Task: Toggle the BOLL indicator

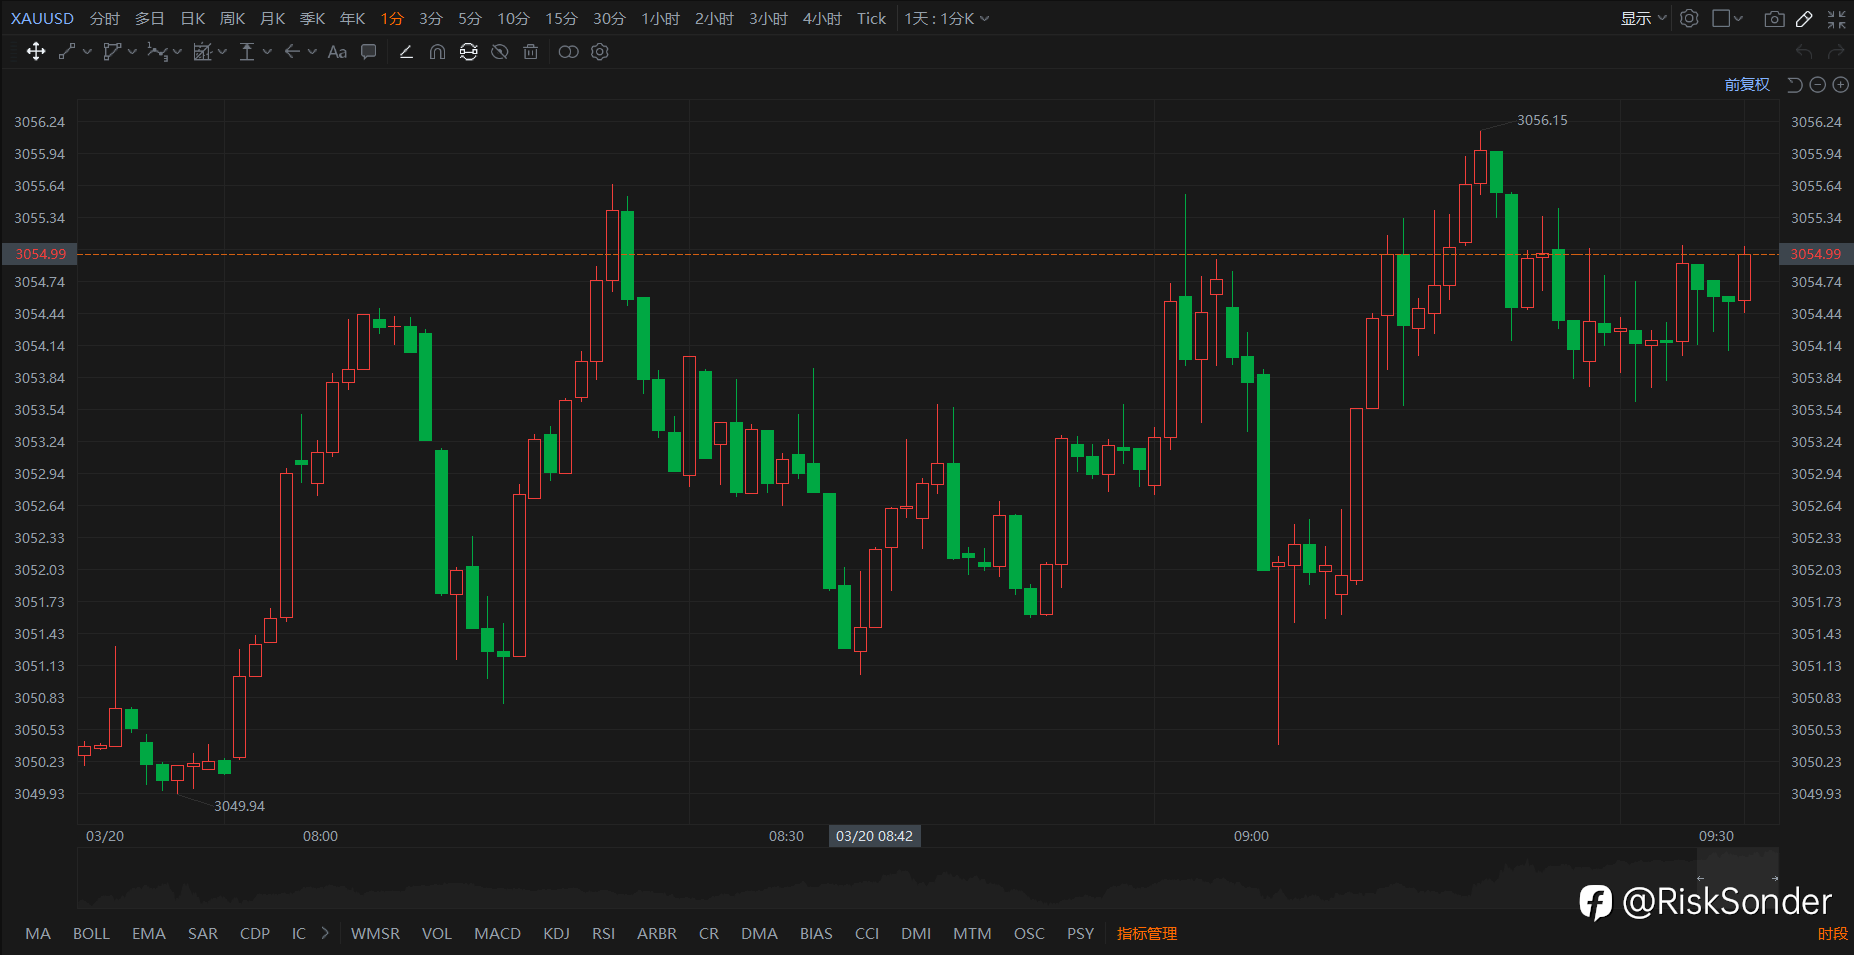Action: [91, 933]
